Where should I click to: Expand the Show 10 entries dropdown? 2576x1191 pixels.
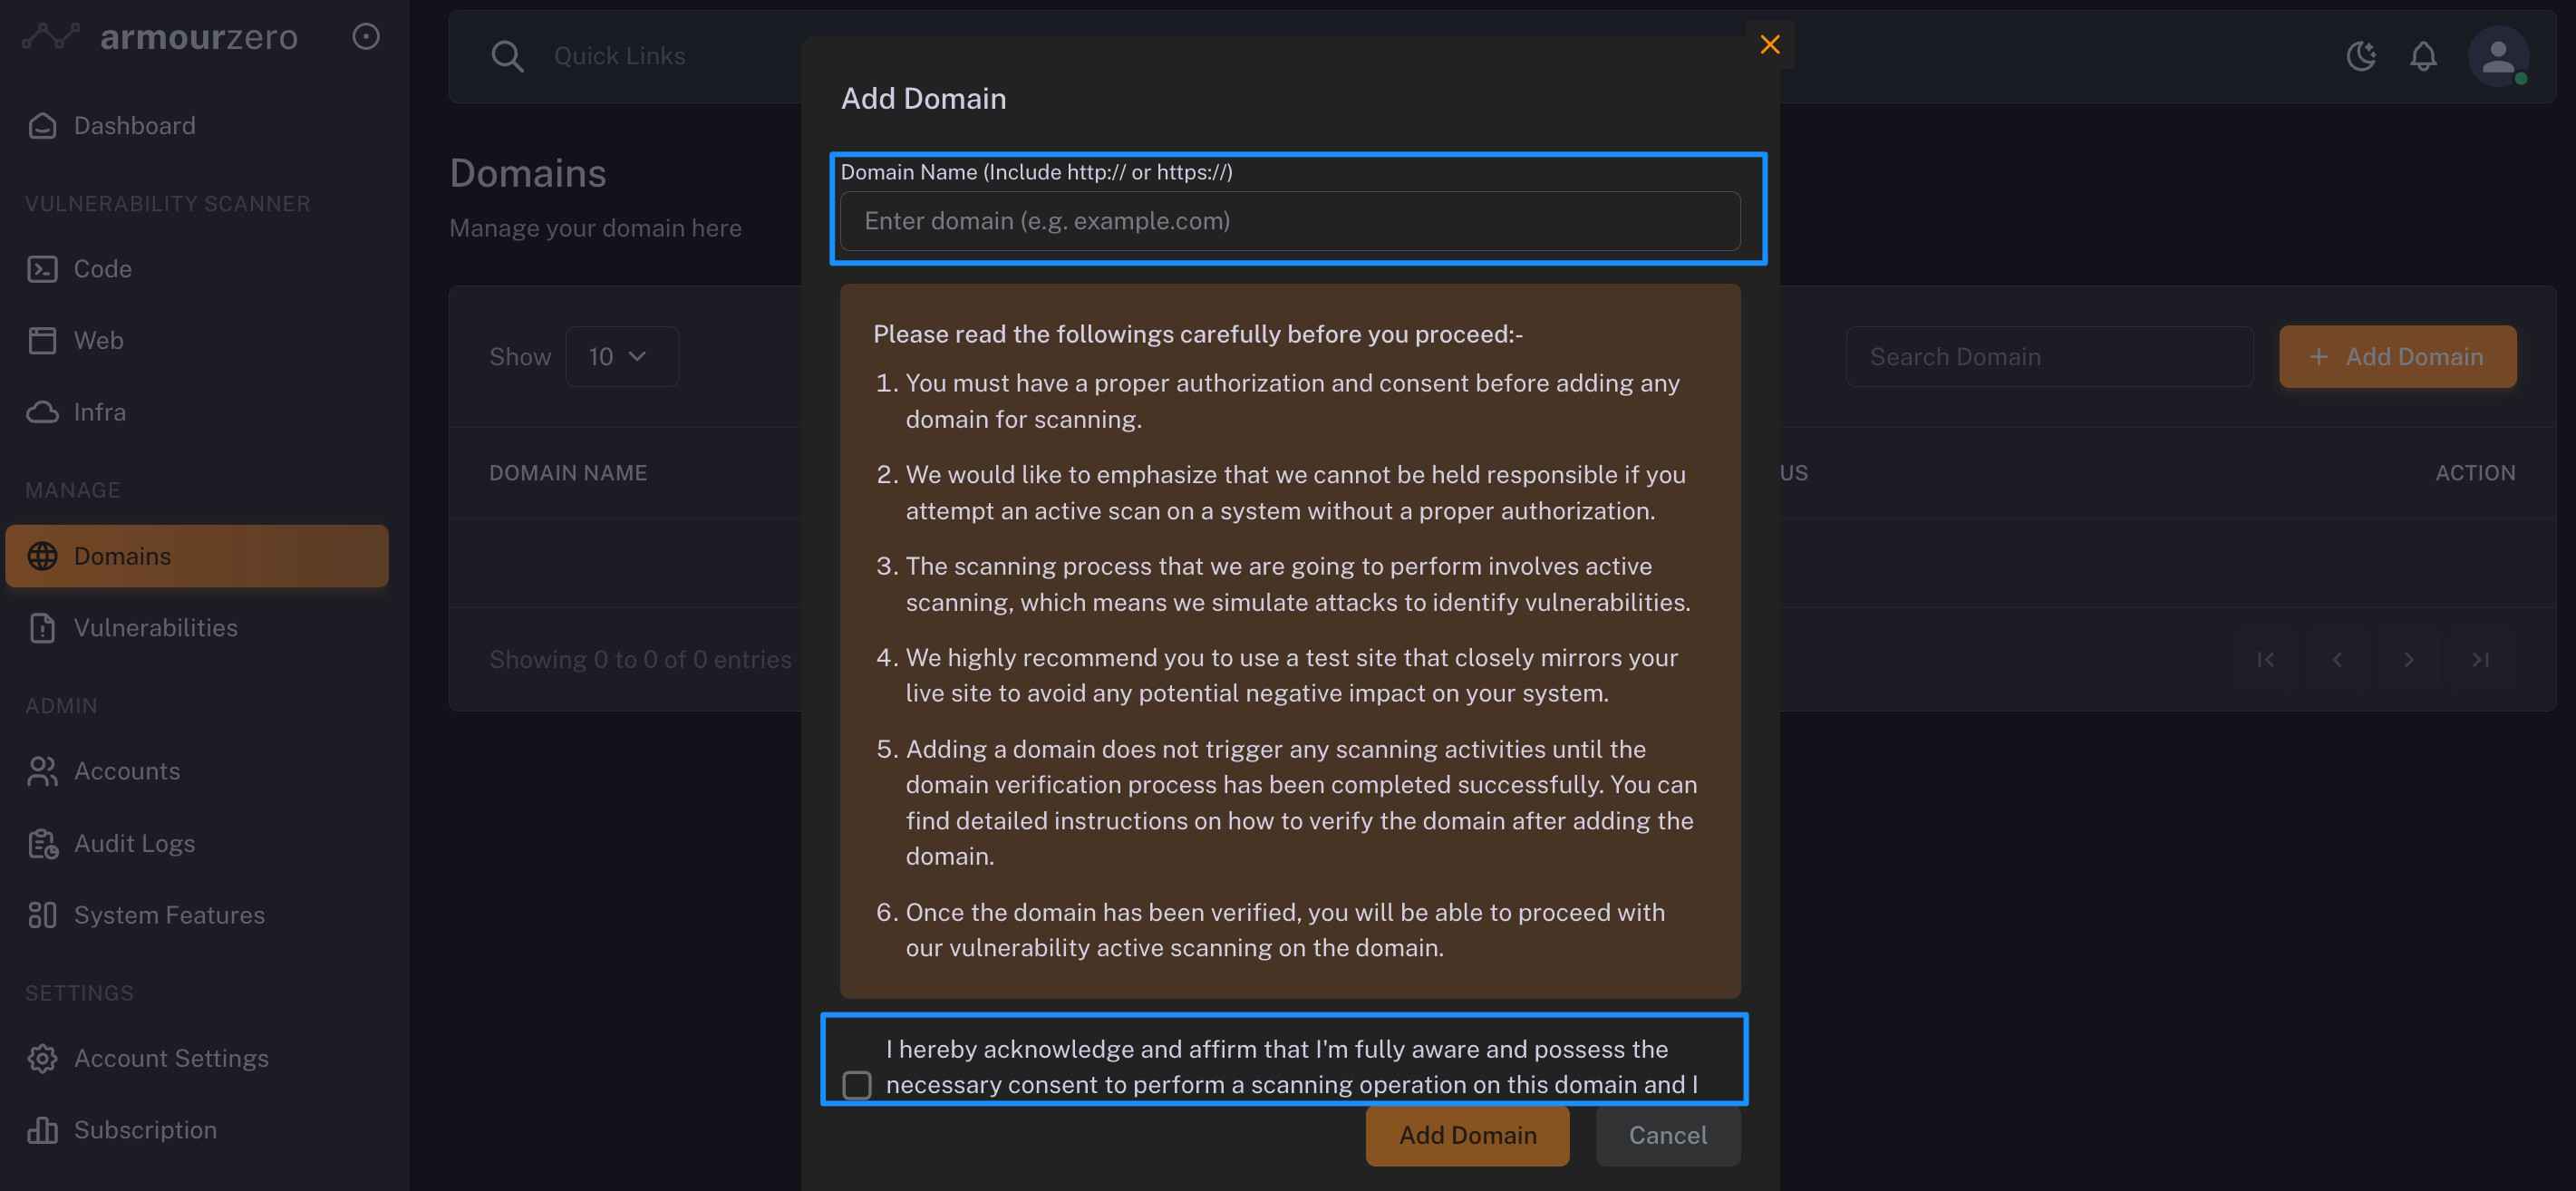(x=621, y=357)
